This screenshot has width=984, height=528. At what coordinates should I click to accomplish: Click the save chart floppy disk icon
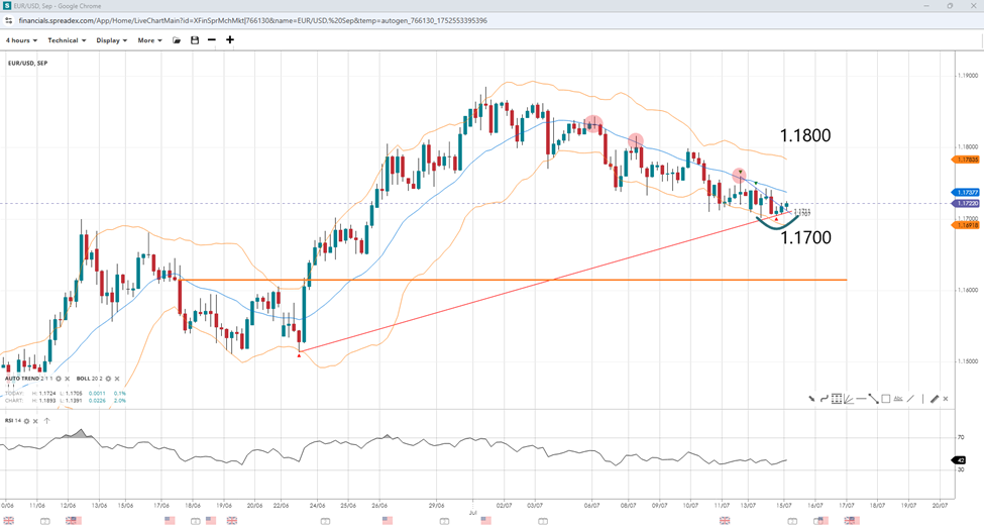click(194, 40)
